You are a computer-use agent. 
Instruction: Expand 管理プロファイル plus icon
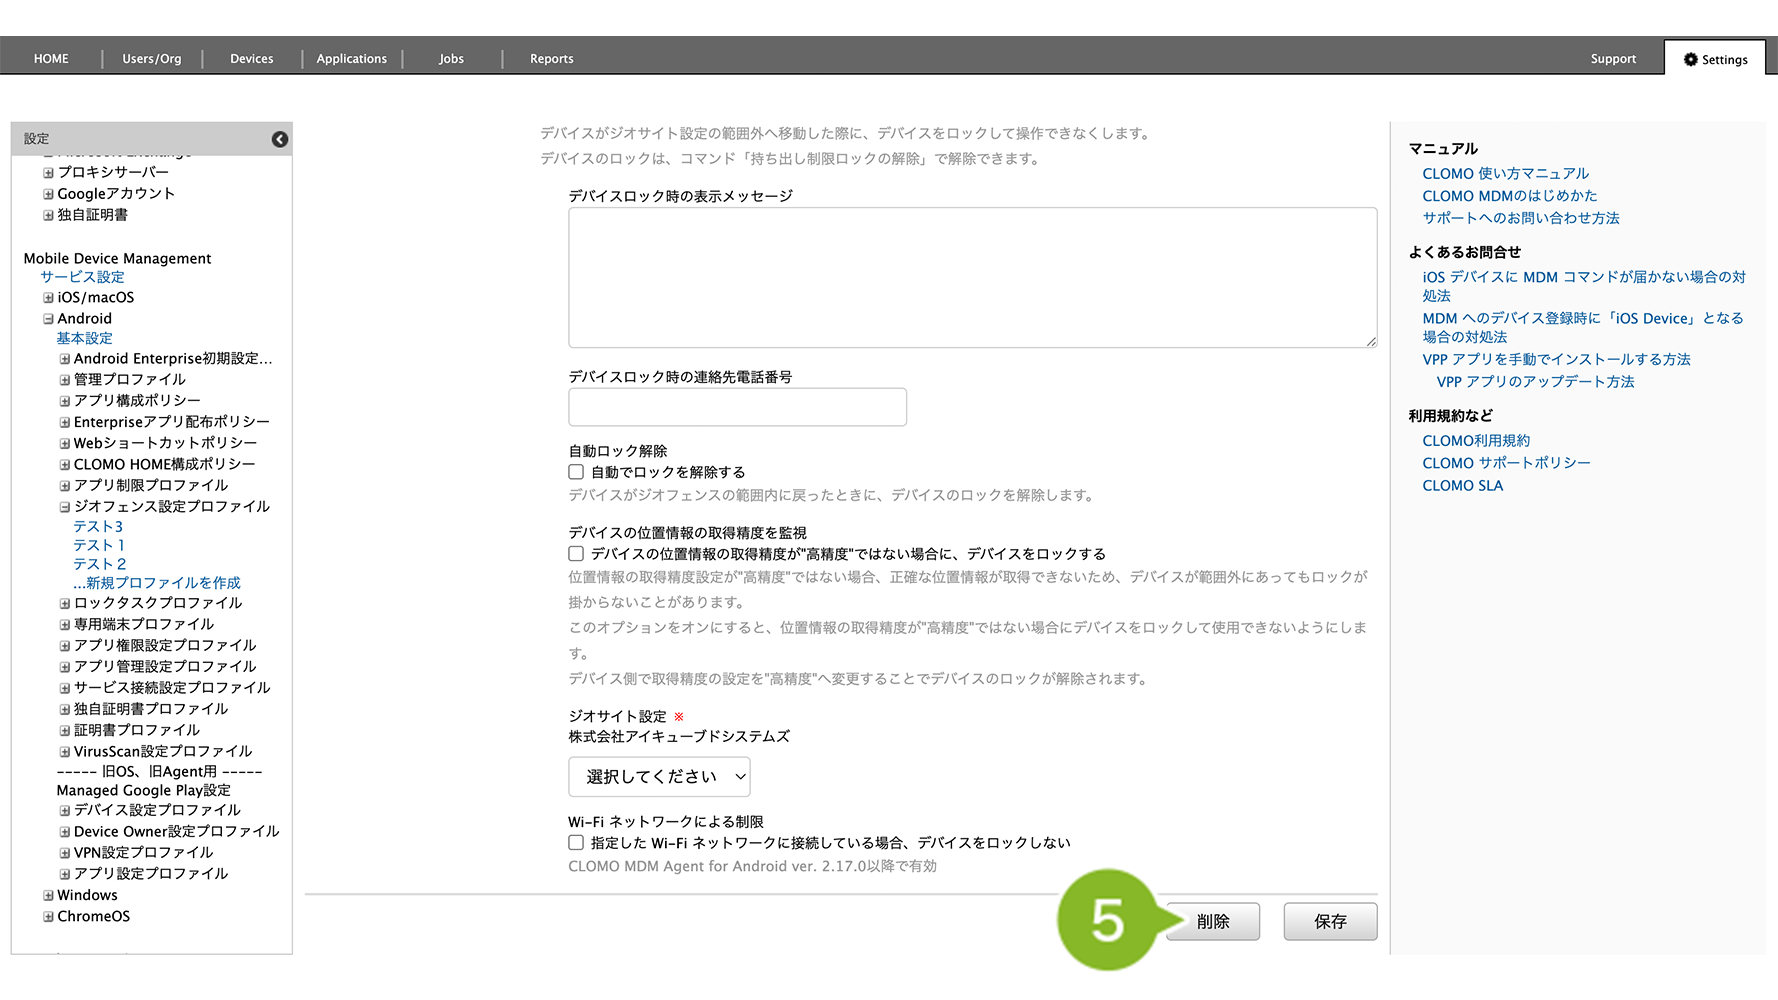pyautogui.click(x=64, y=380)
